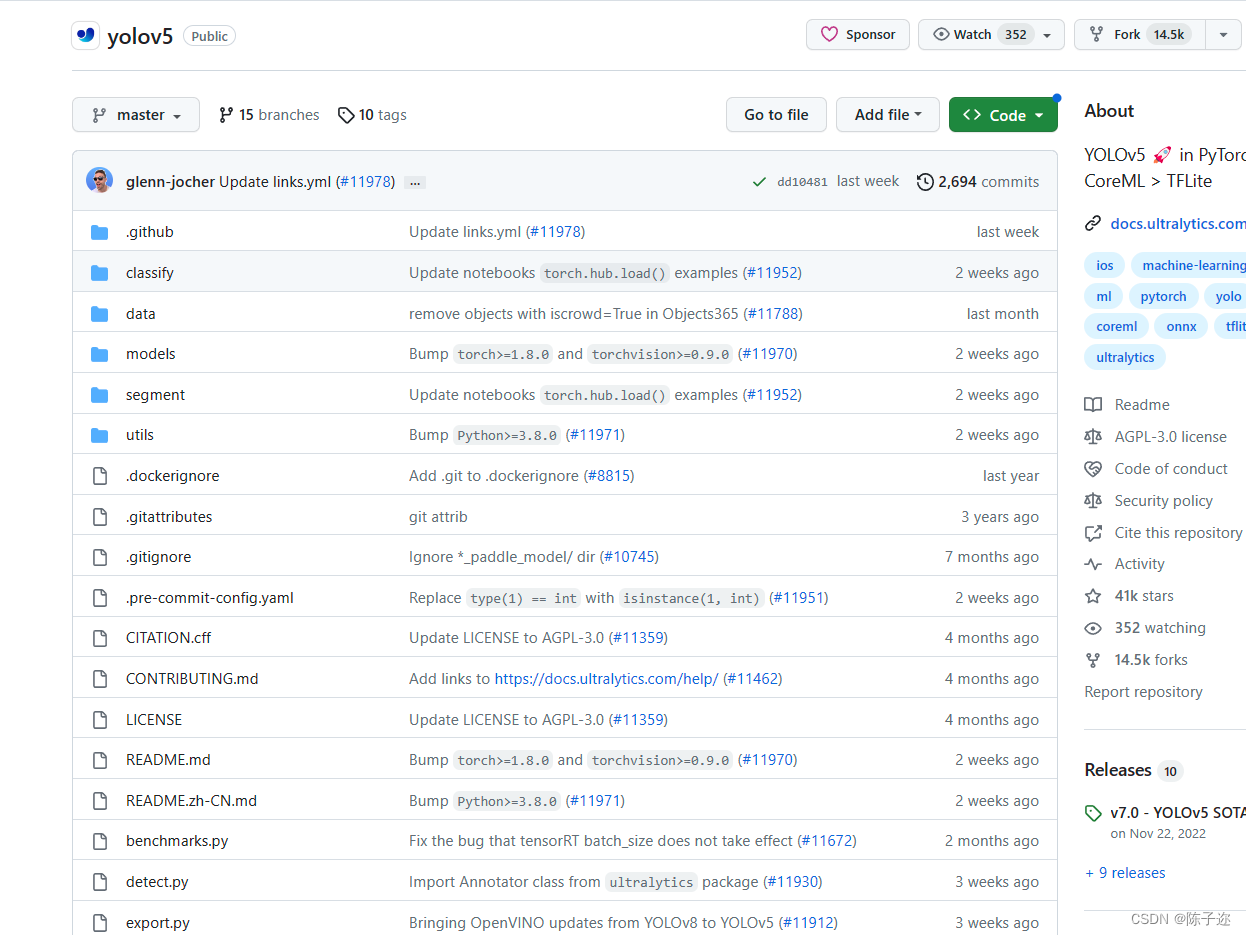
Task: Open Security policy in About sidebar
Action: click(x=1163, y=501)
